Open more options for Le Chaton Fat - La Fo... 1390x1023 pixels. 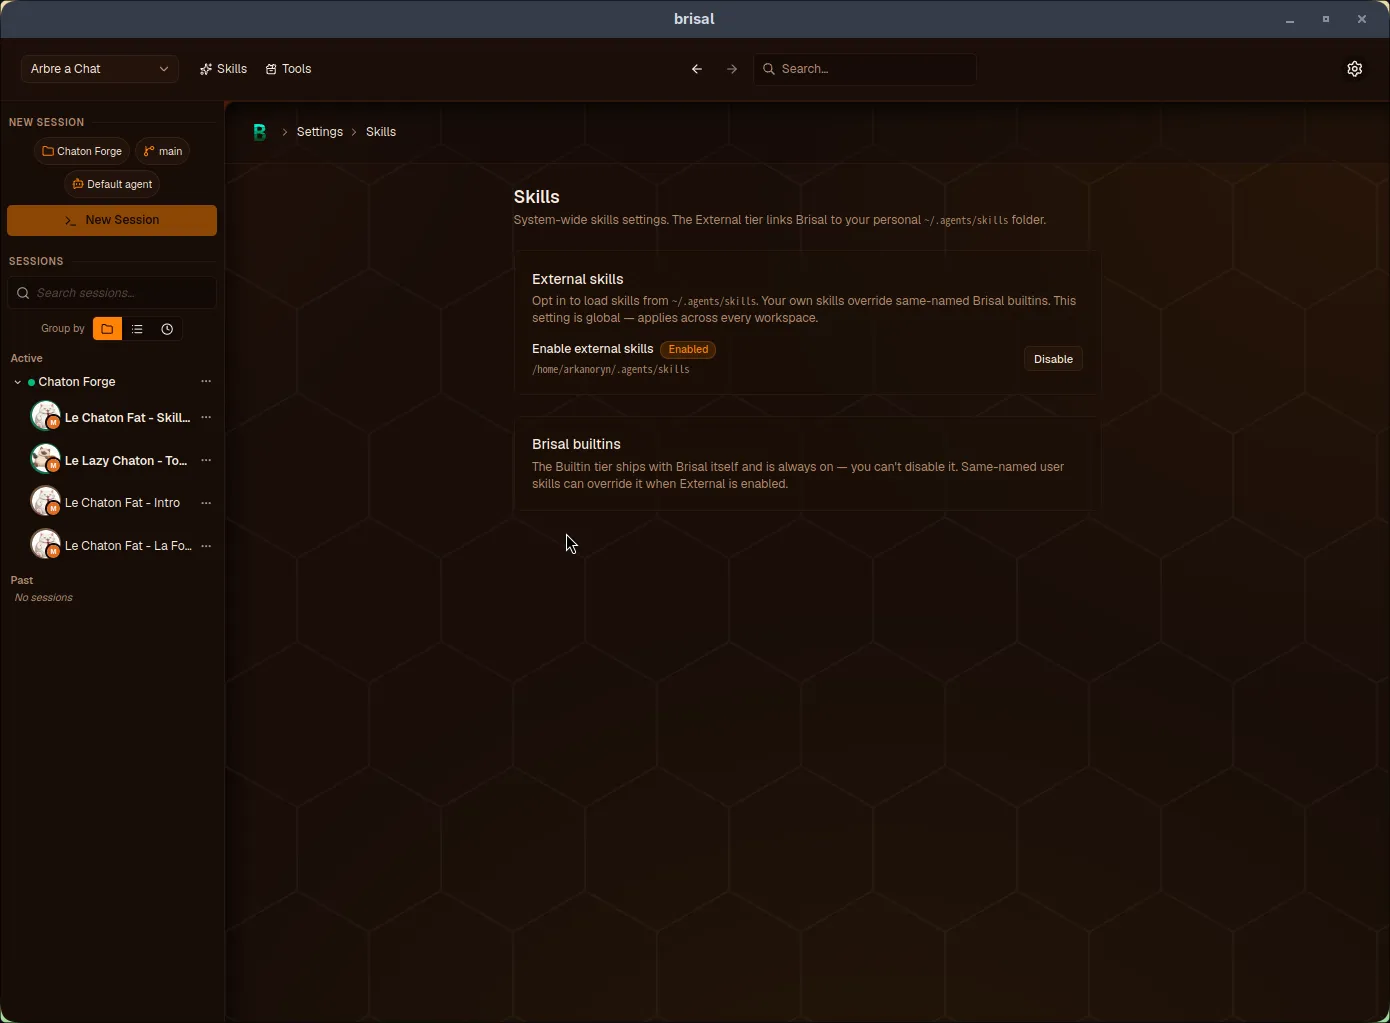[206, 546]
